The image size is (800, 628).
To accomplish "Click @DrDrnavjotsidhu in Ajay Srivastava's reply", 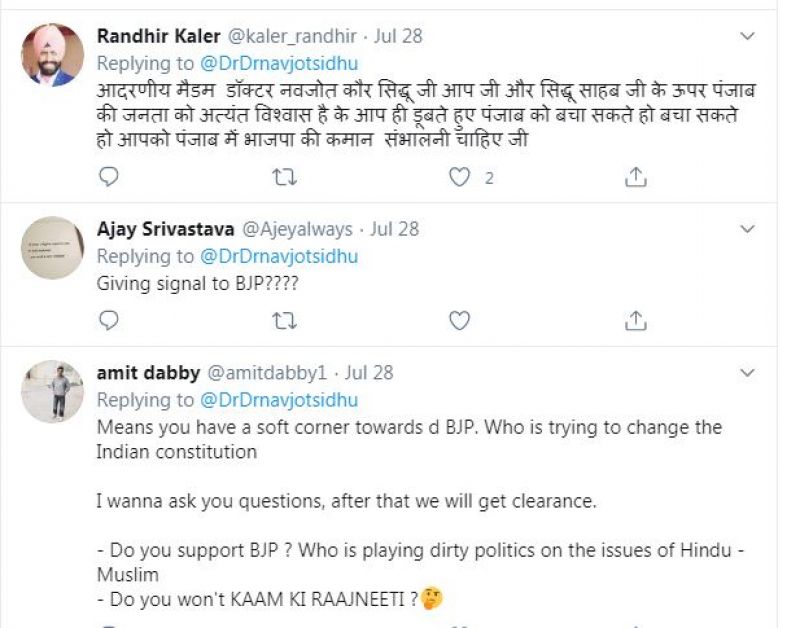I will point(279,256).
